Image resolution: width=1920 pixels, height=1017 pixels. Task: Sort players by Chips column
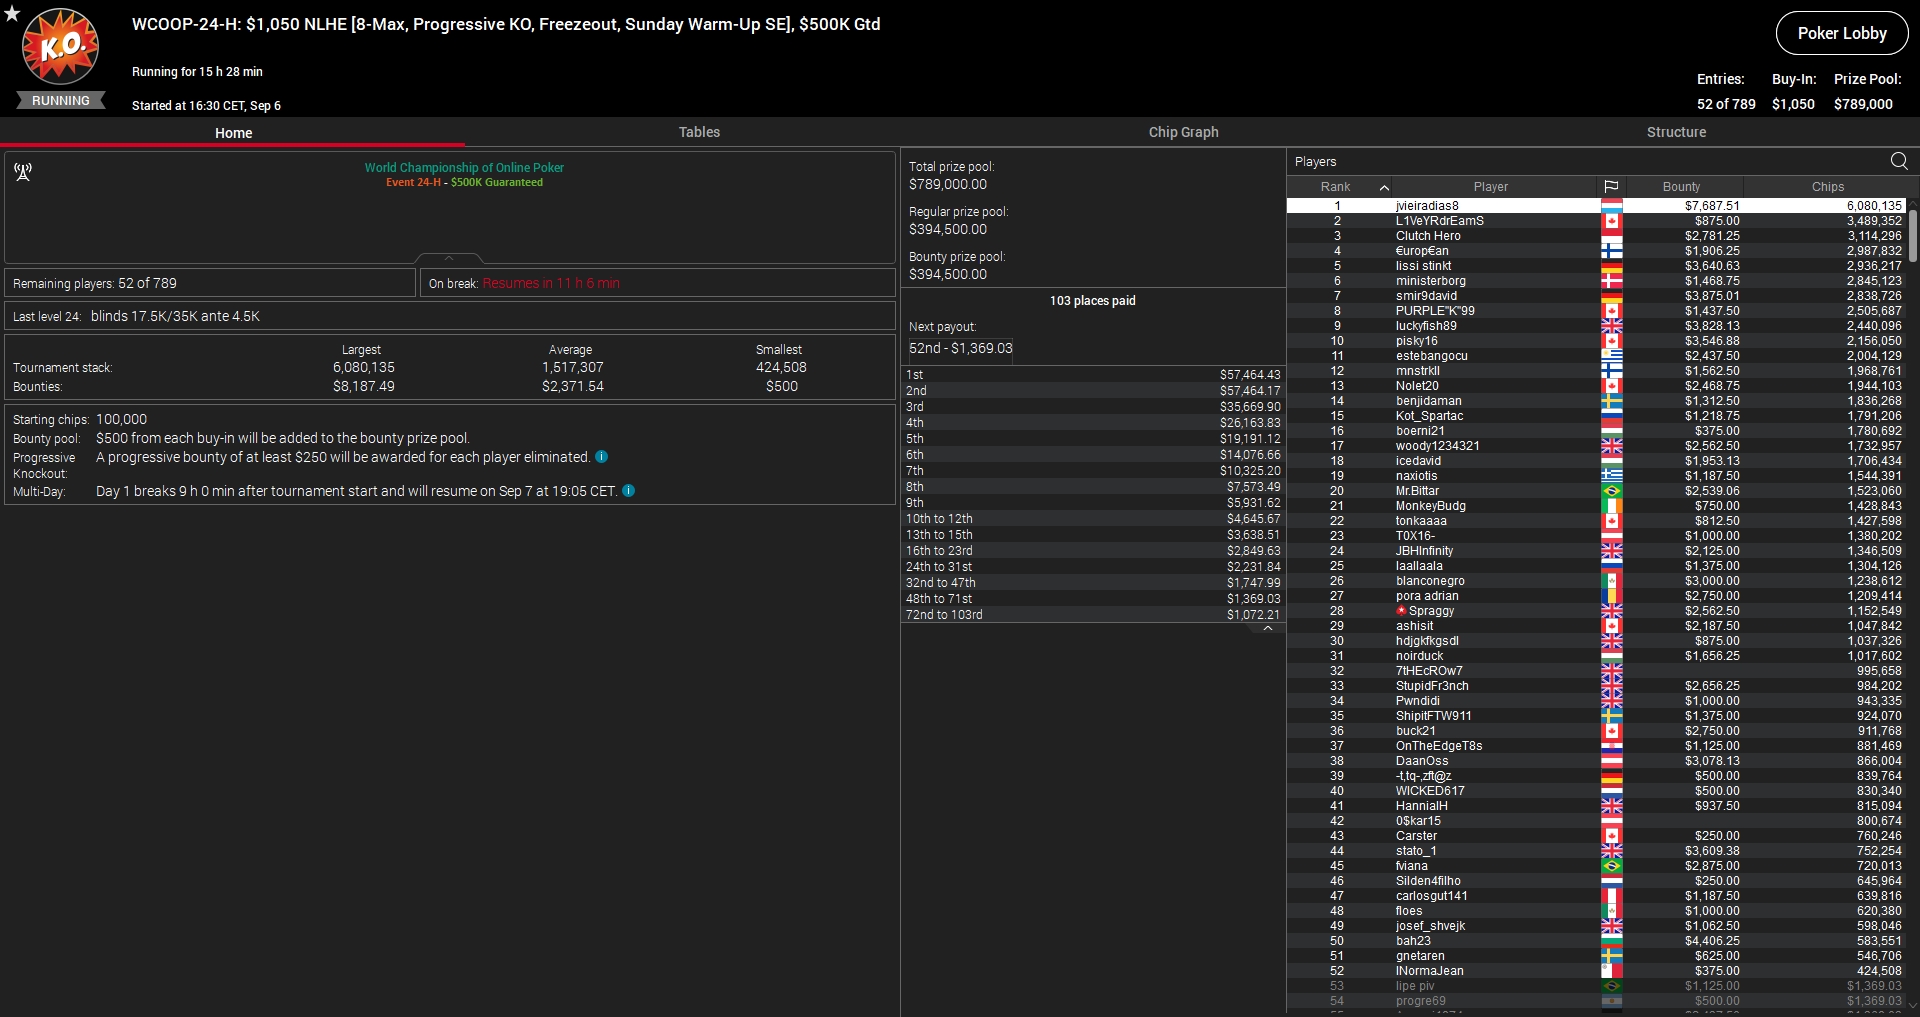click(x=1827, y=187)
